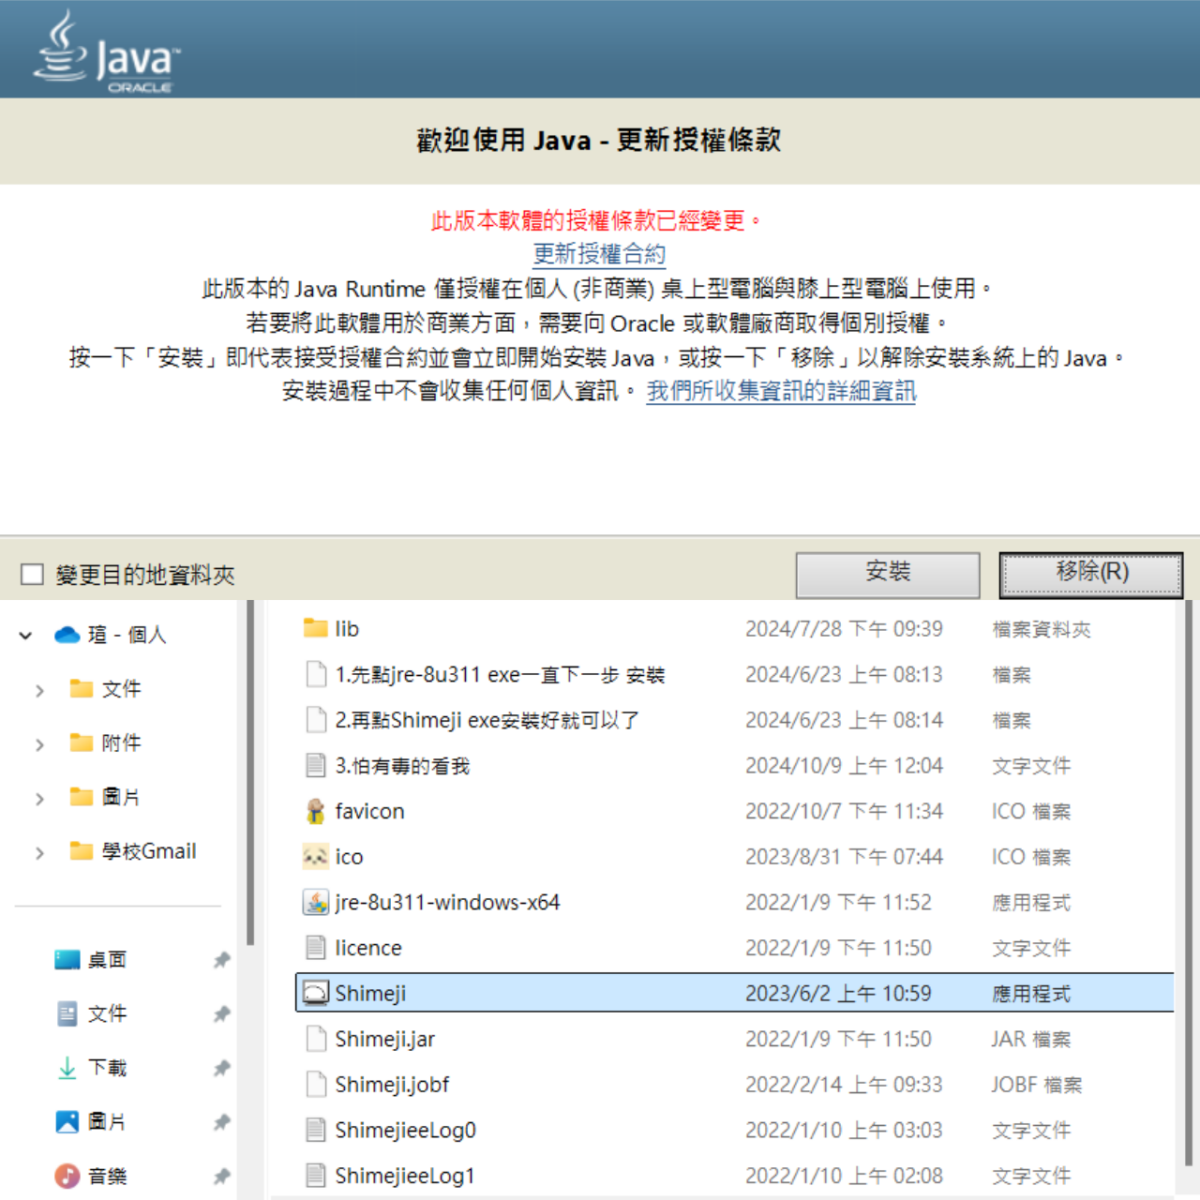Open the lib folder icon
The width and height of the screenshot is (1200, 1200).
point(316,628)
